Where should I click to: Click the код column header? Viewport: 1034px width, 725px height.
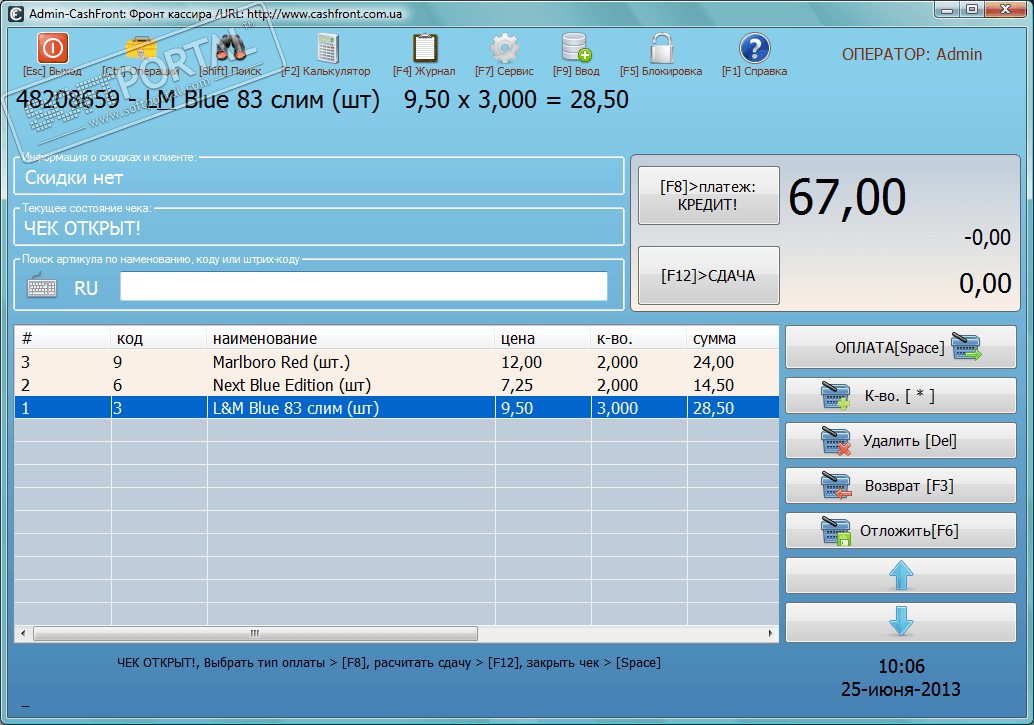click(x=158, y=338)
